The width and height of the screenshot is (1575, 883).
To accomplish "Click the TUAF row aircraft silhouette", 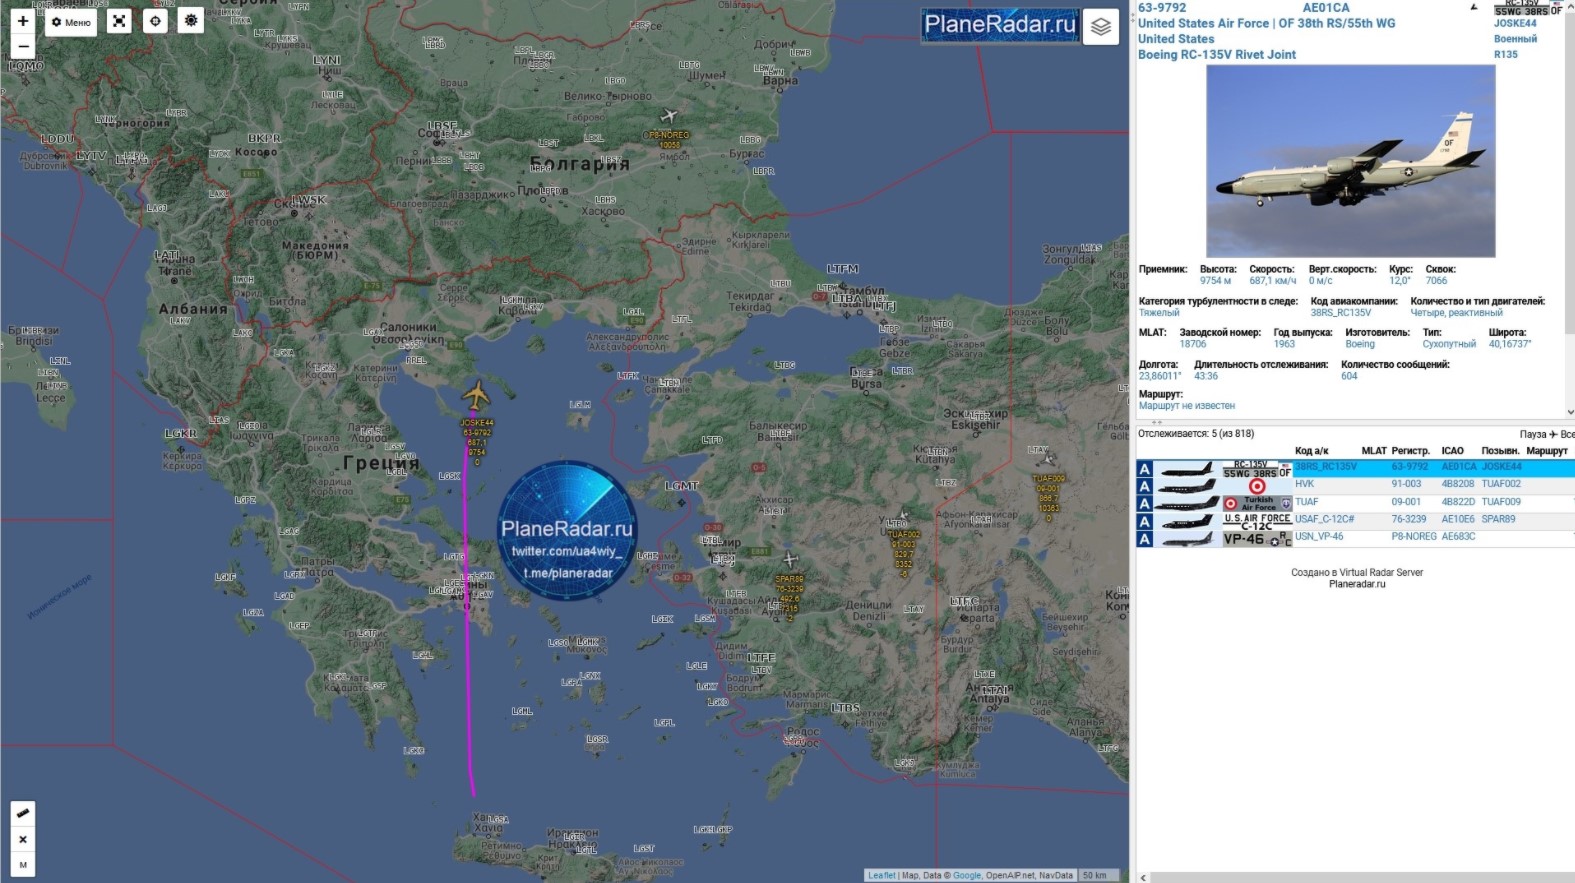I will click(x=1187, y=503).
